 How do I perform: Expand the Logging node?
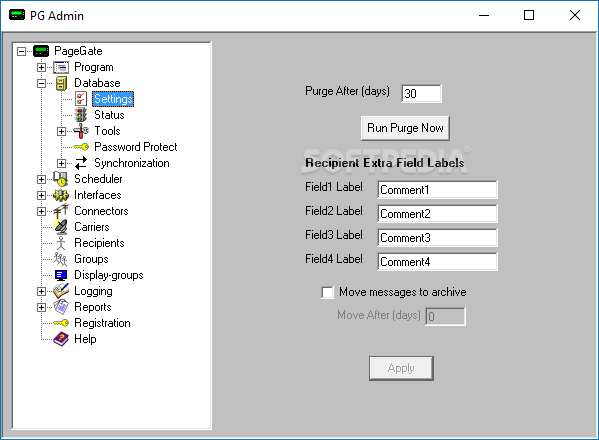[41, 291]
